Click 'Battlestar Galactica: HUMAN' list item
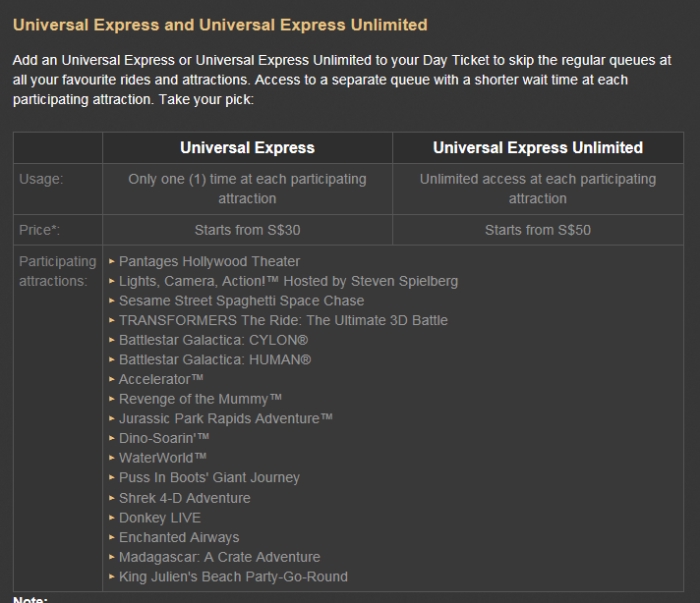 click(215, 359)
